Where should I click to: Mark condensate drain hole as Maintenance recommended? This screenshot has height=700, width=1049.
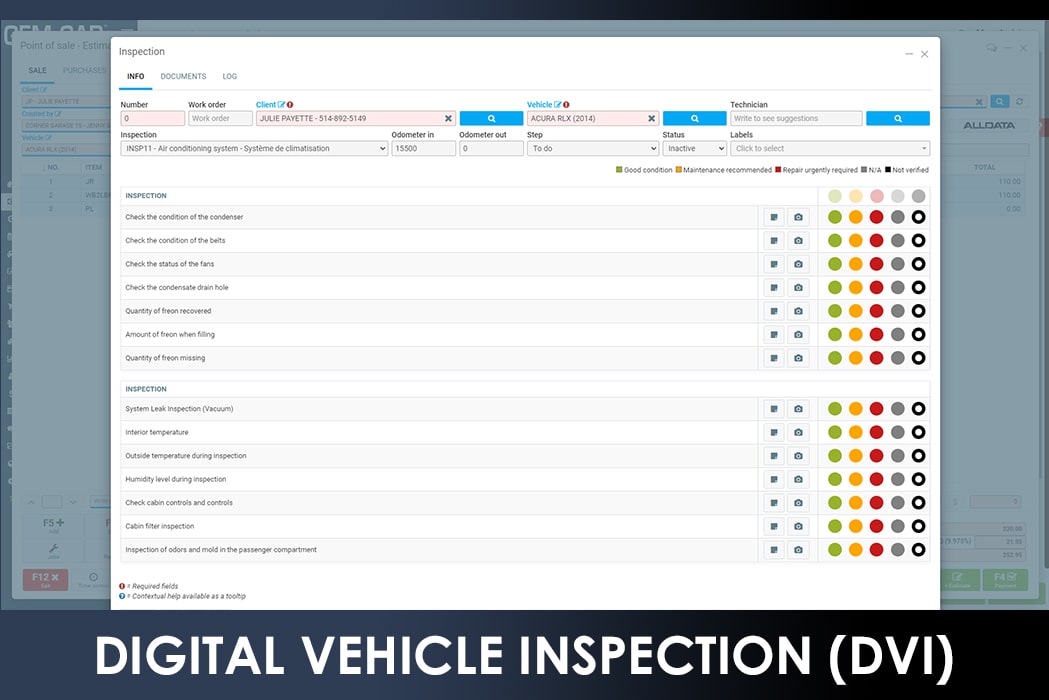pyautogui.click(x=856, y=288)
